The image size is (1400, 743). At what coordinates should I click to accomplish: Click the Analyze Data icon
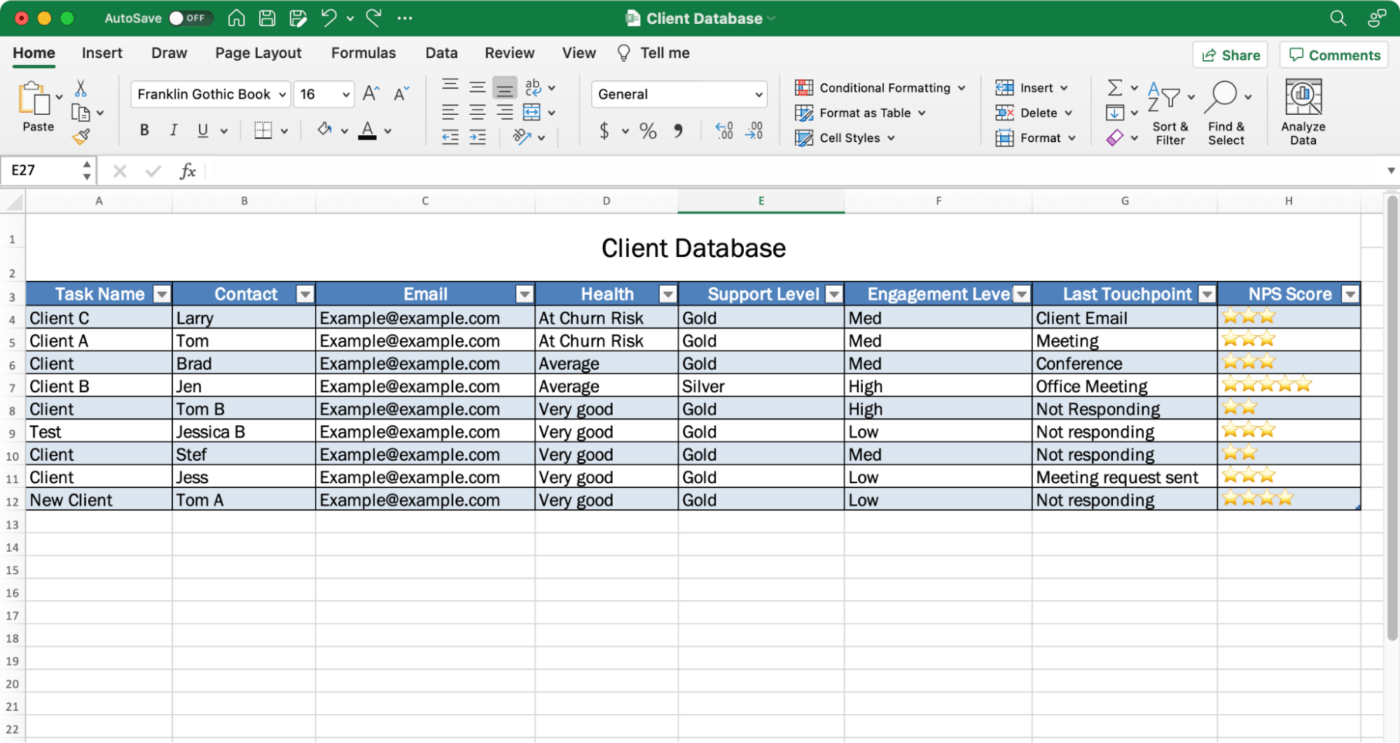1302,112
